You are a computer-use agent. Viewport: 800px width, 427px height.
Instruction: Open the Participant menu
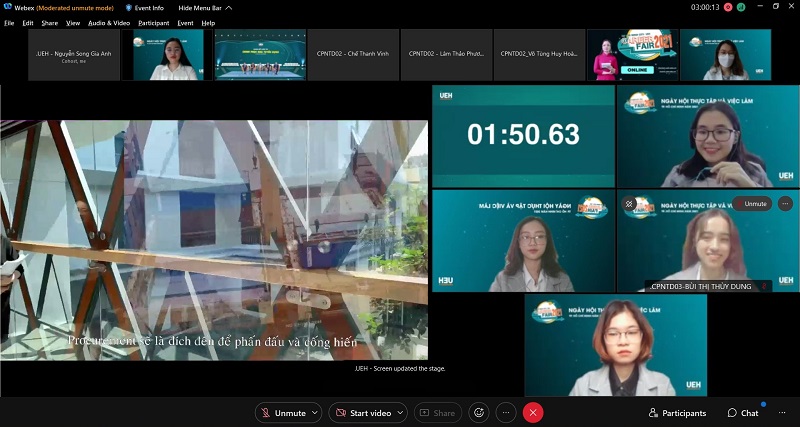tap(154, 23)
